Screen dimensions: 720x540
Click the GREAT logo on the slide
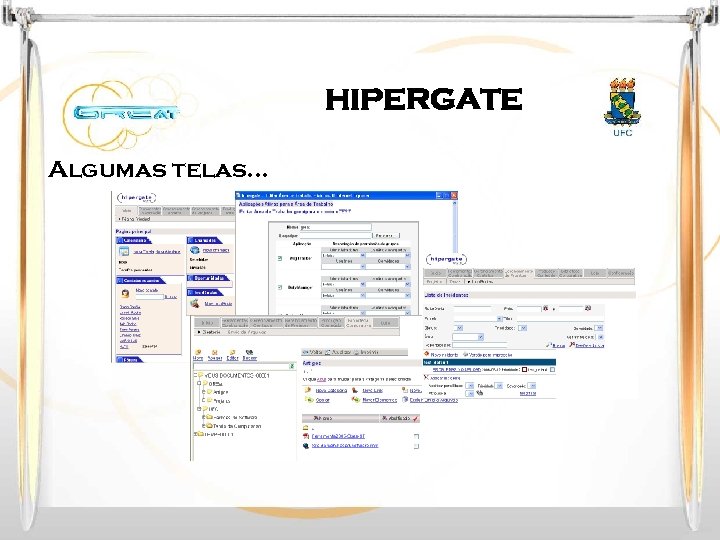pyautogui.click(x=122, y=113)
